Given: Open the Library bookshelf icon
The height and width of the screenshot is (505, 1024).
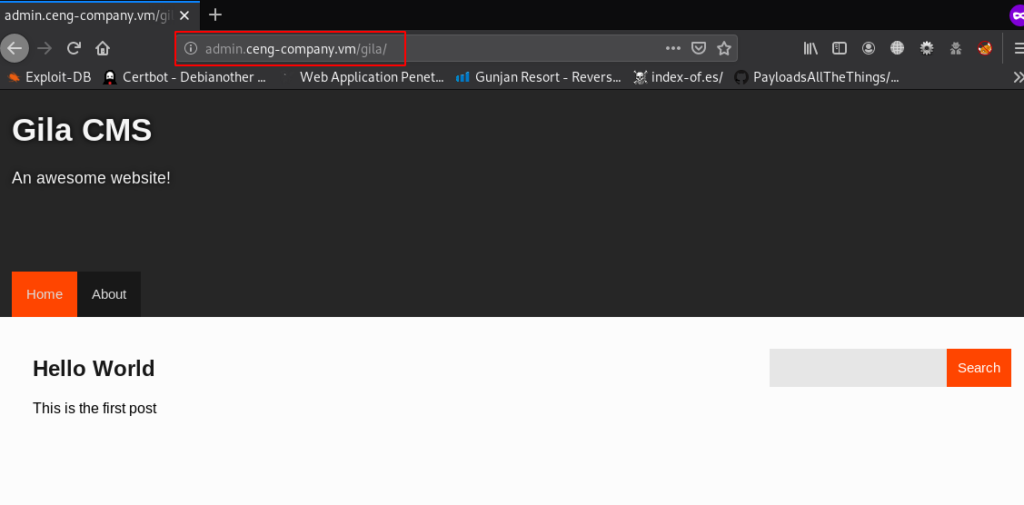Looking at the screenshot, I should pos(810,48).
